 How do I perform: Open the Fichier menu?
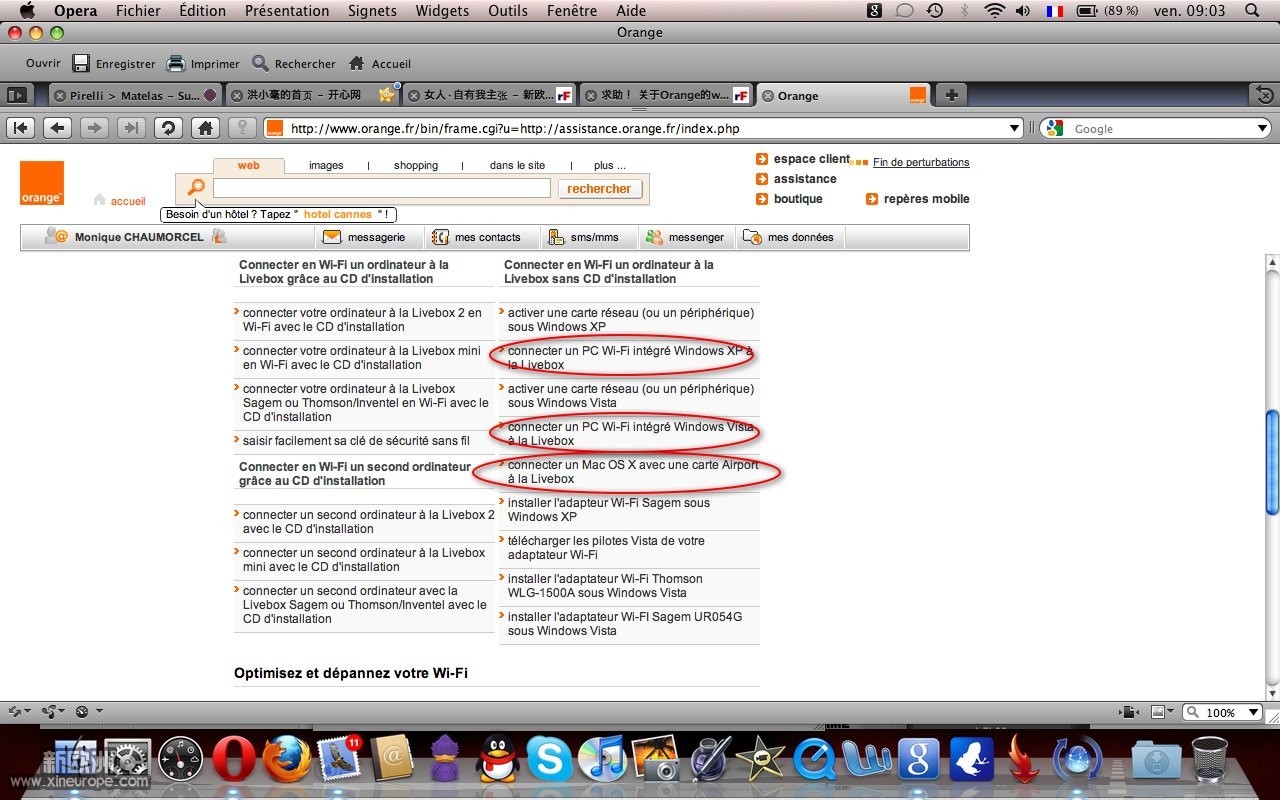coord(138,11)
